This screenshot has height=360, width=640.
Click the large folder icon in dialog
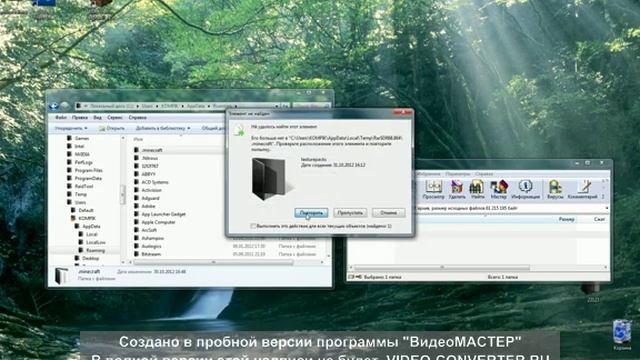coord(270,178)
